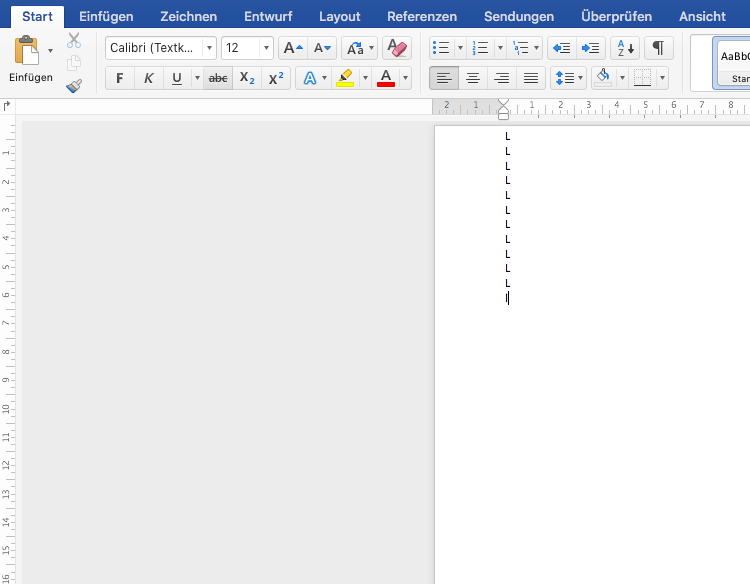Toggle subscript X2 button

pos(247,78)
